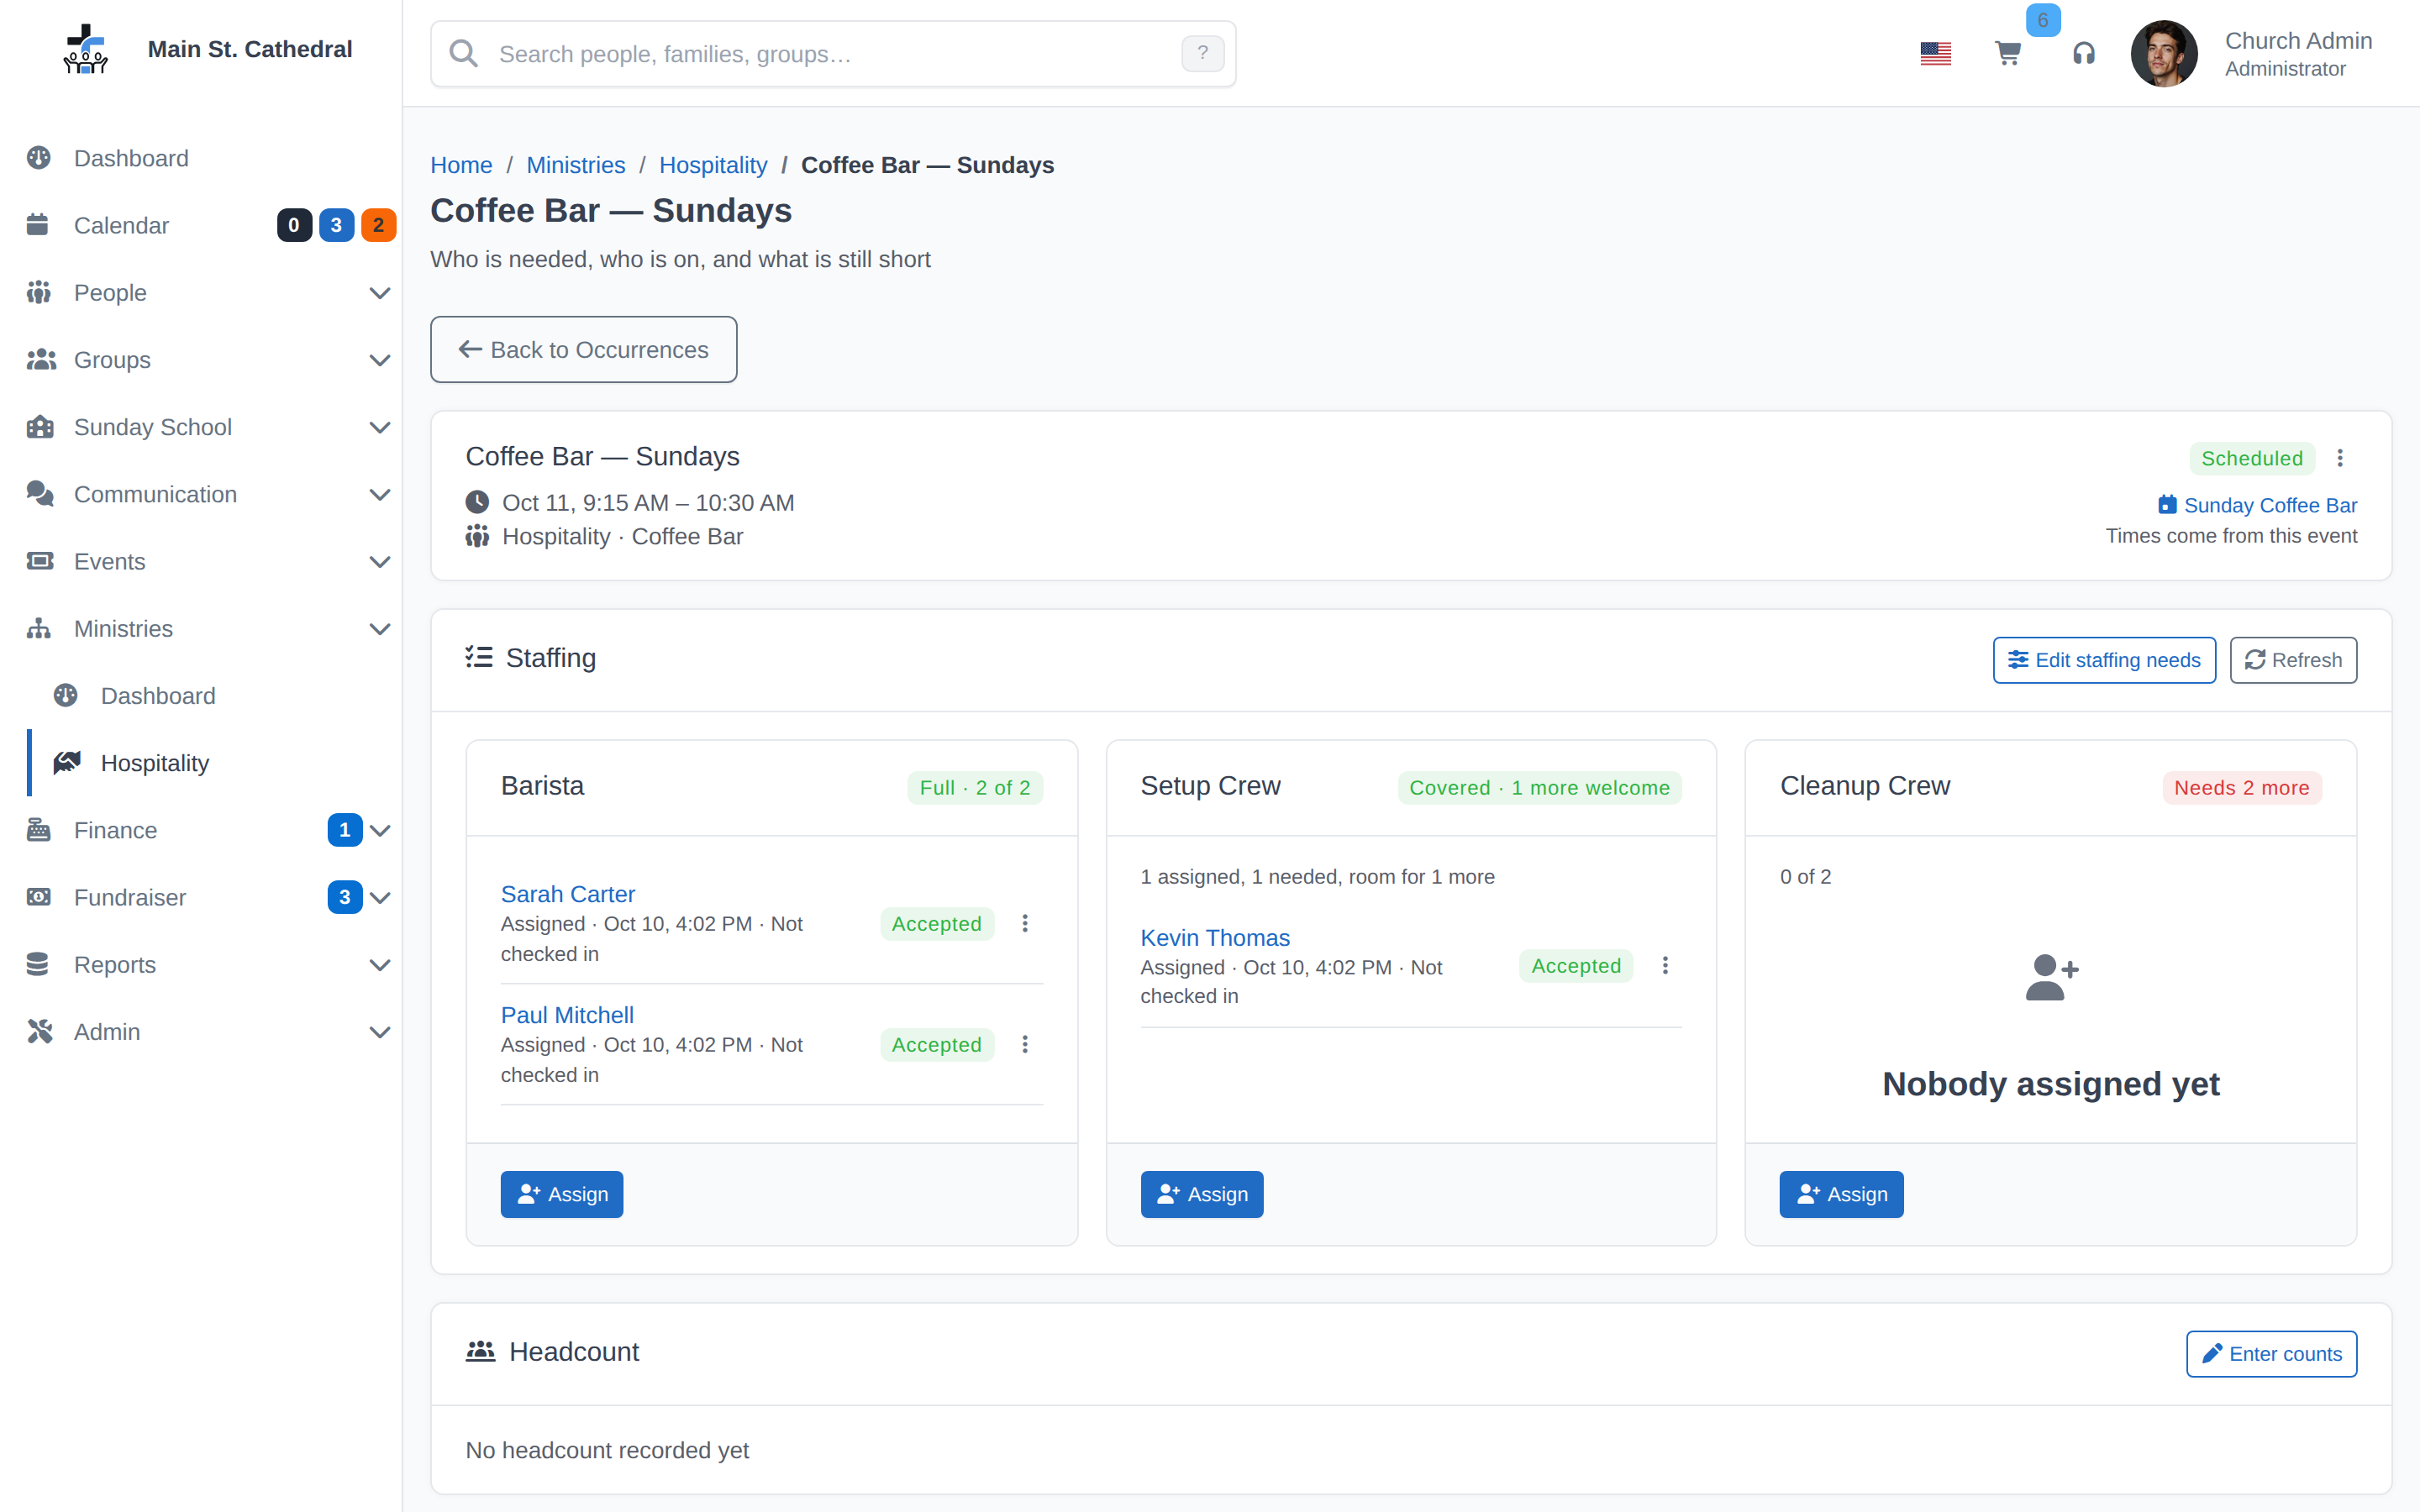Open the shopping cart icon
This screenshot has width=2420, height=1512.
coord(2007,53)
